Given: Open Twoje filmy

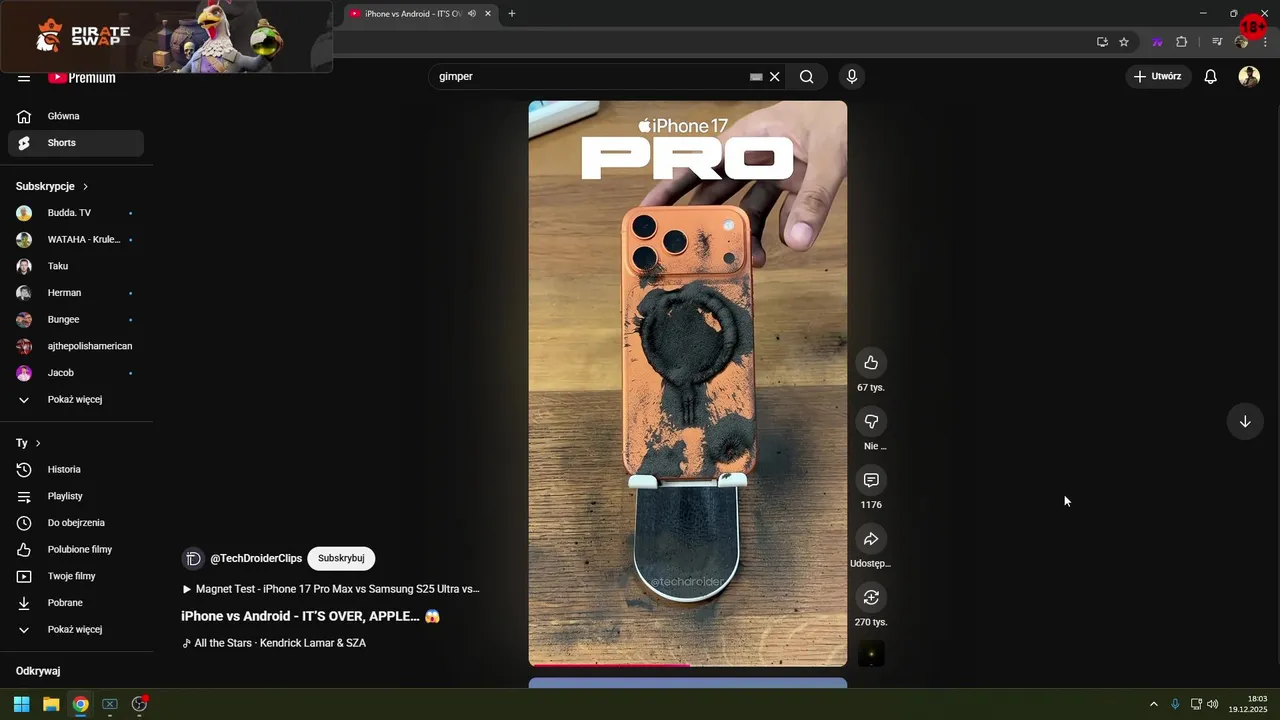Looking at the screenshot, I should point(76,576).
